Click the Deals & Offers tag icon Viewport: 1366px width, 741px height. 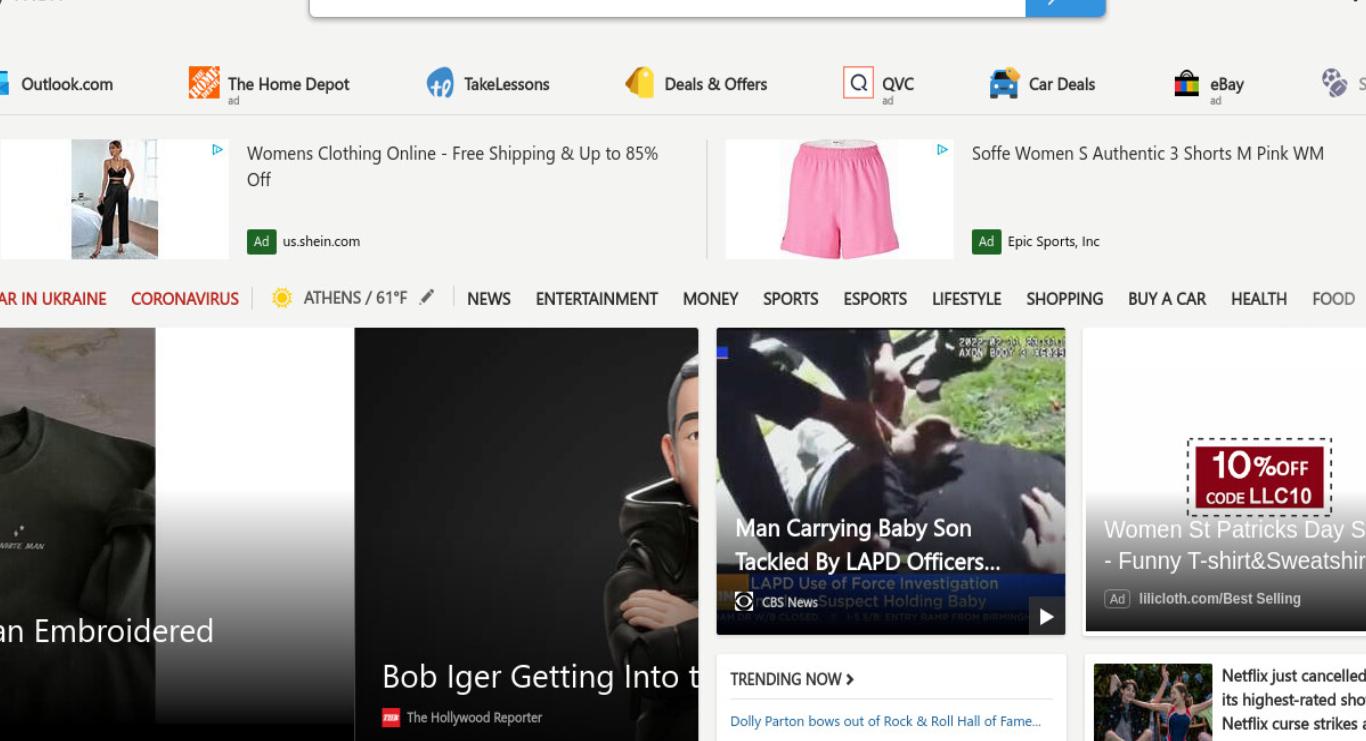tap(640, 83)
